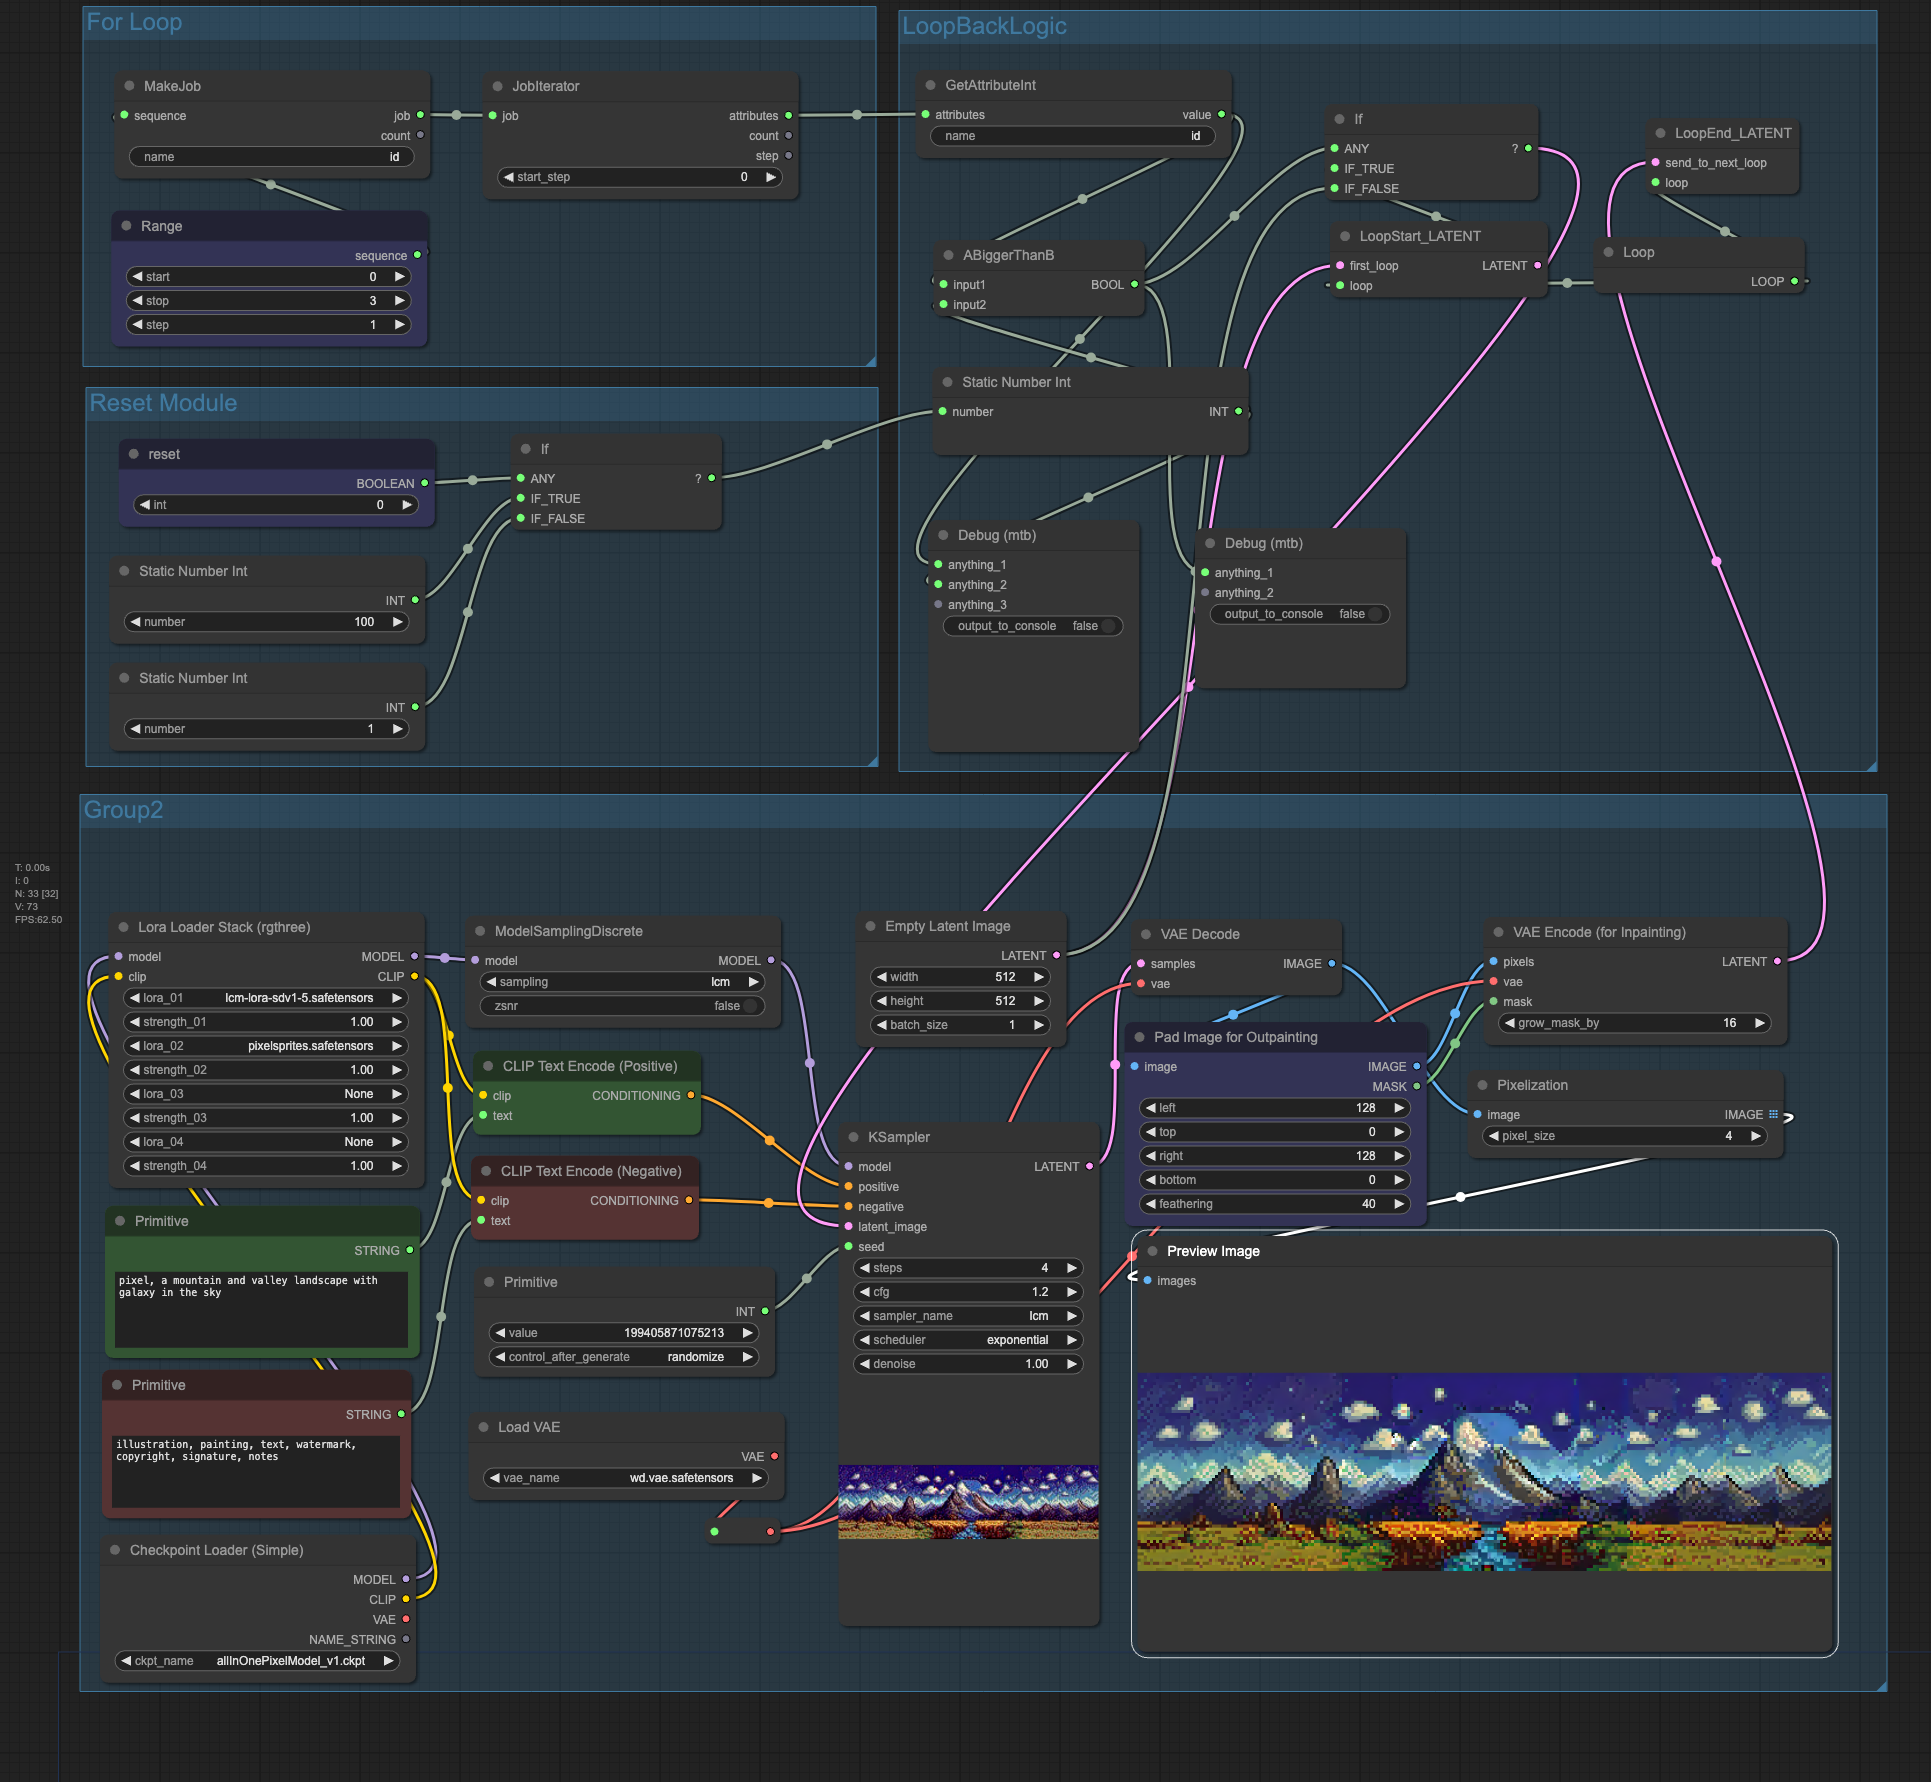Increase KSampler steps value
Image resolution: width=1931 pixels, height=1782 pixels.
pos(1071,1268)
